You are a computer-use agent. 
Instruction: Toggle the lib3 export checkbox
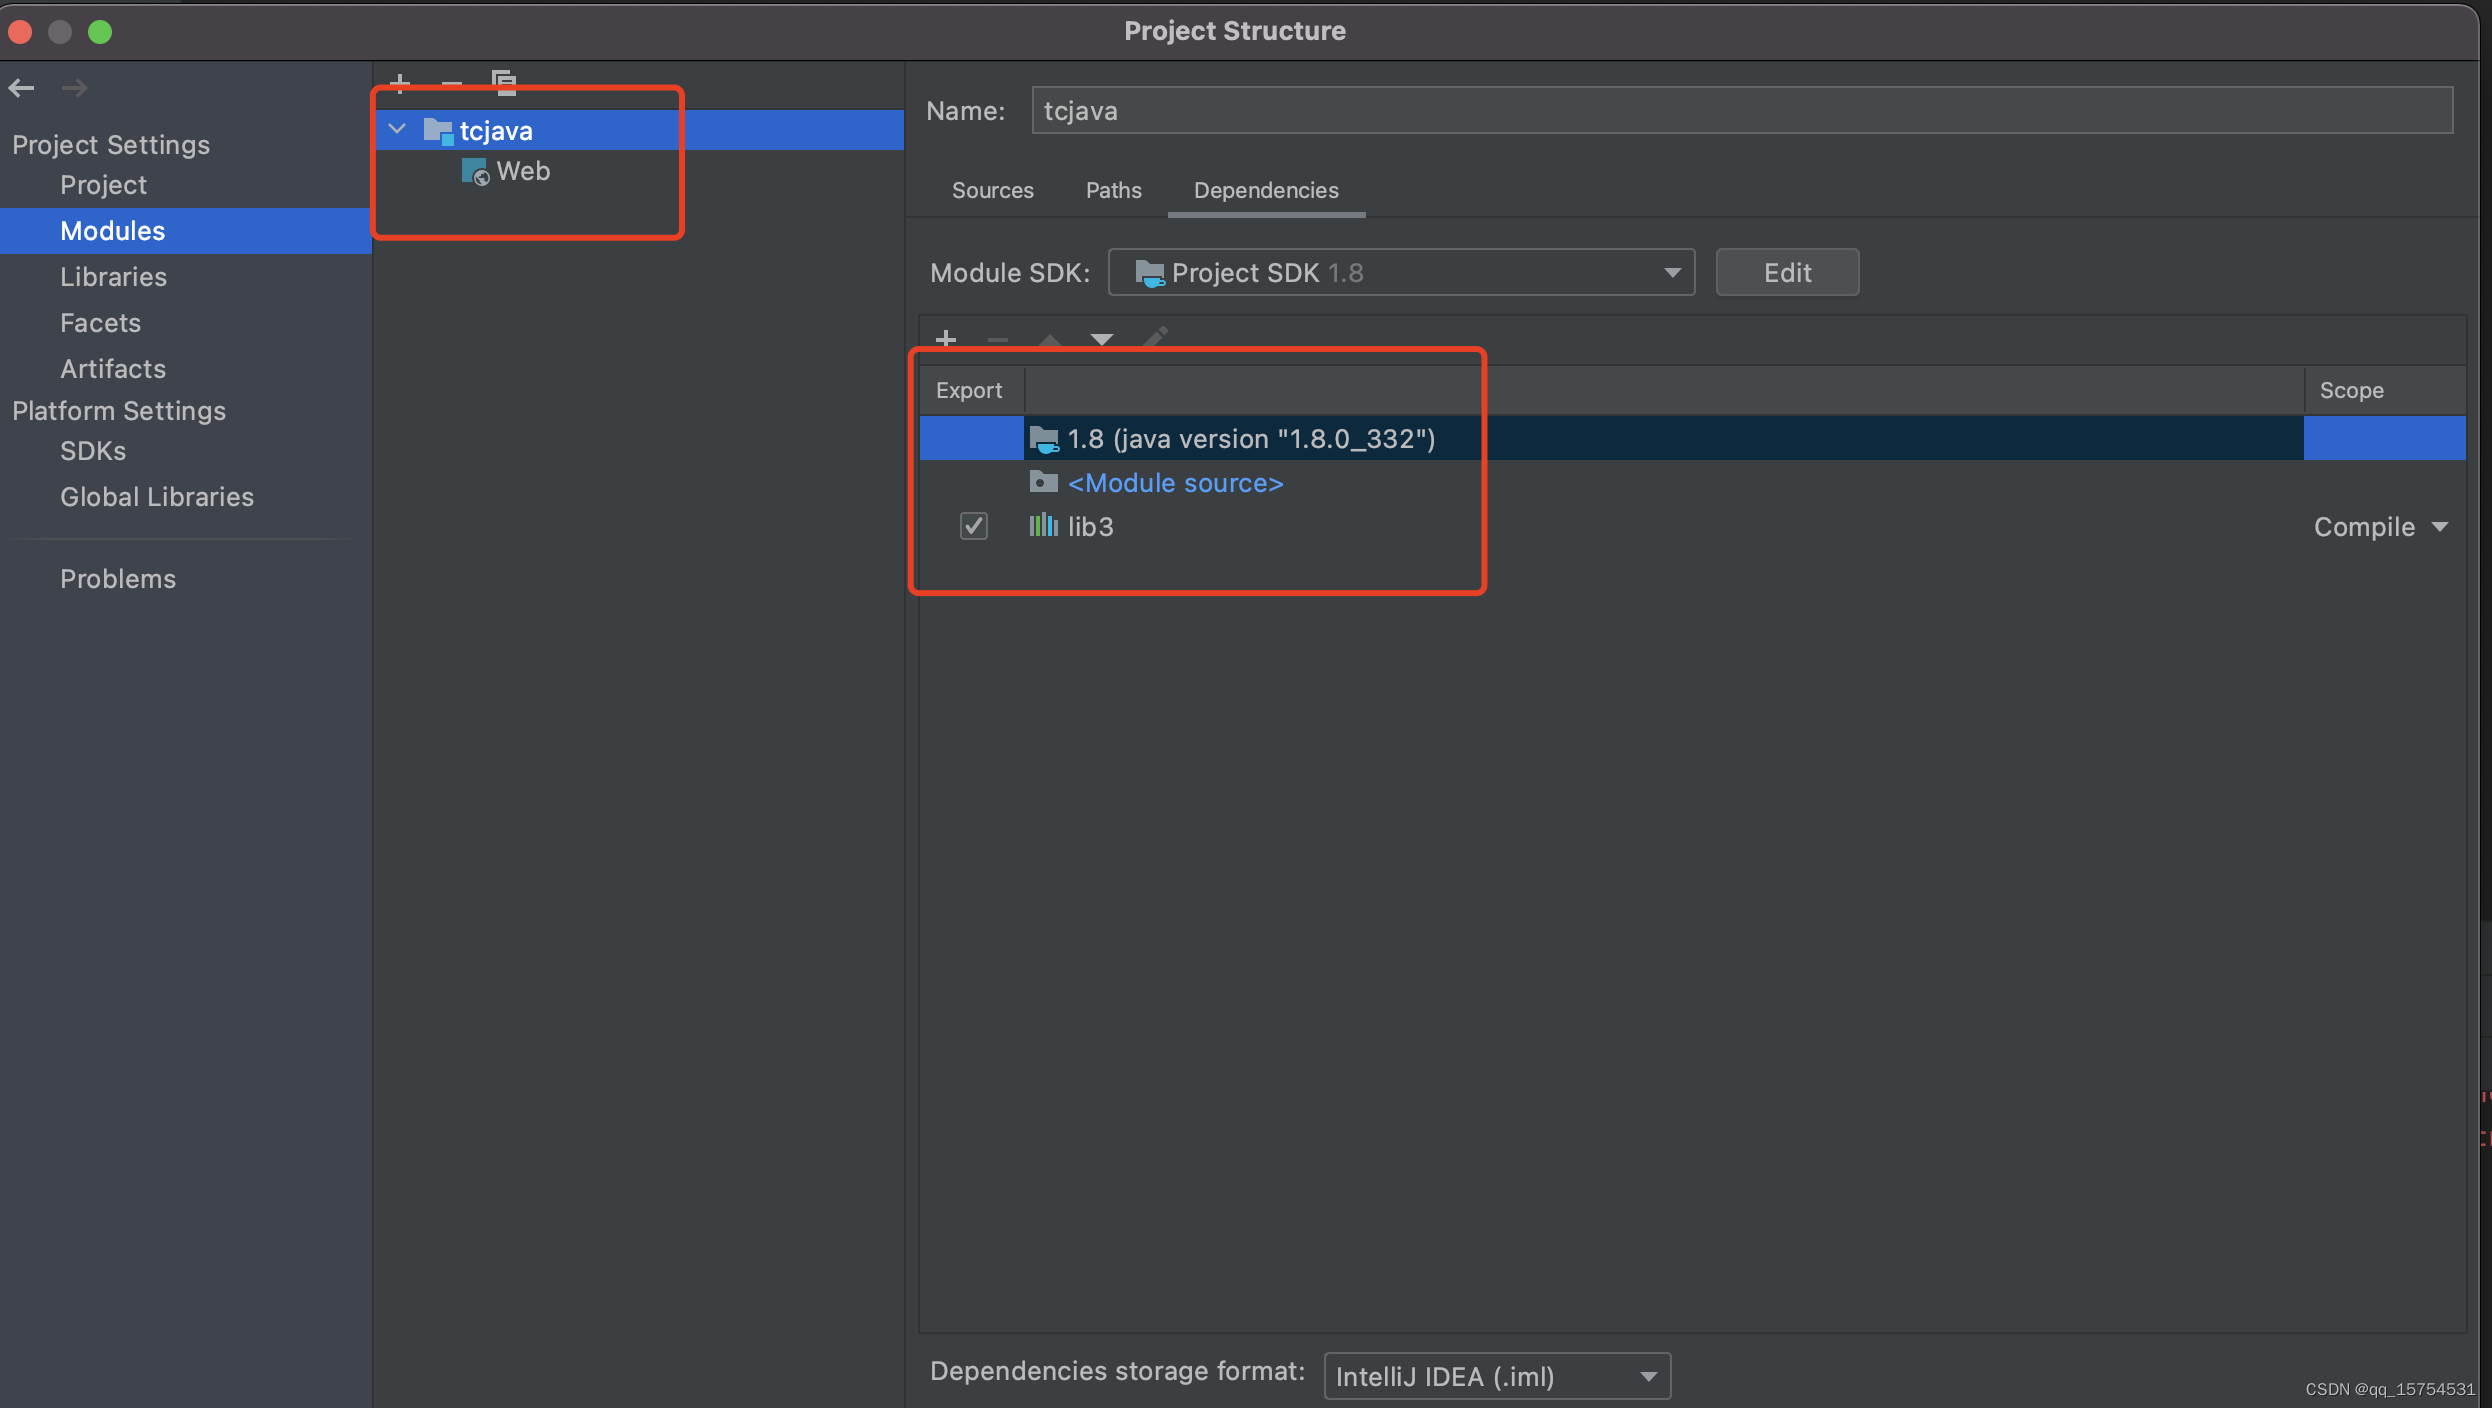[973, 526]
